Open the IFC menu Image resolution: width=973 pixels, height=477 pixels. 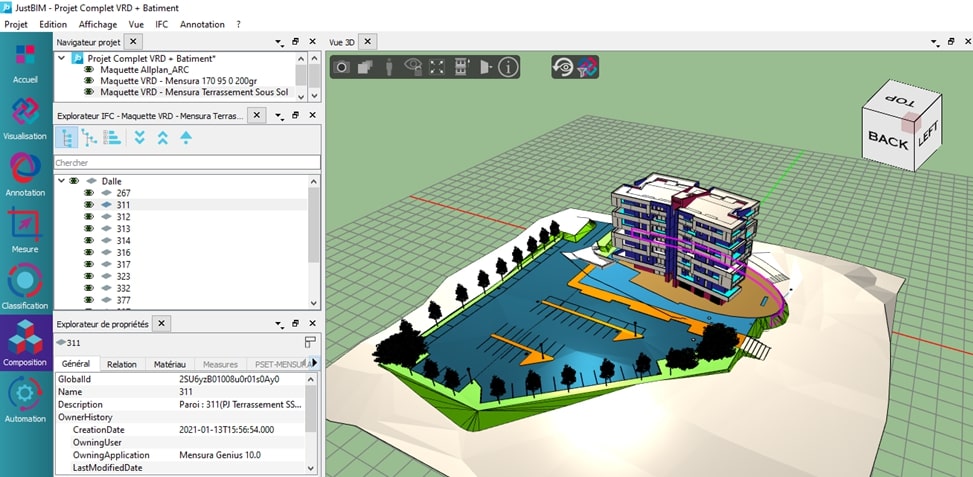(x=161, y=23)
